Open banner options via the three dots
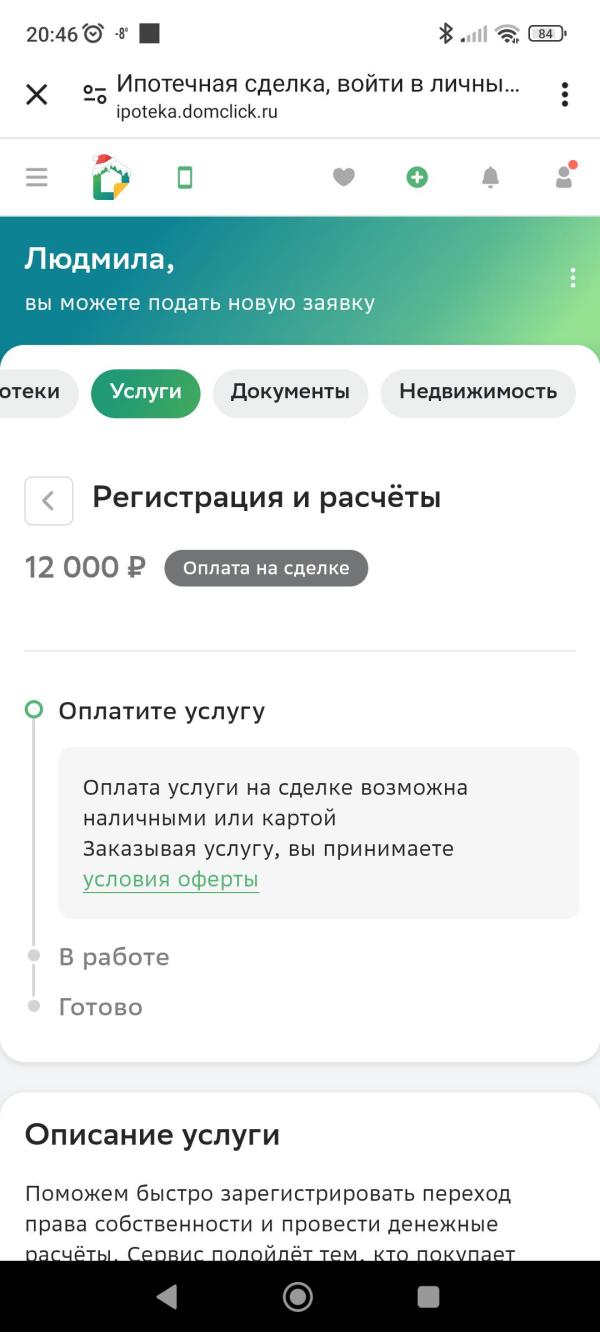Screen dimensions: 600x1332 [x=572, y=279]
